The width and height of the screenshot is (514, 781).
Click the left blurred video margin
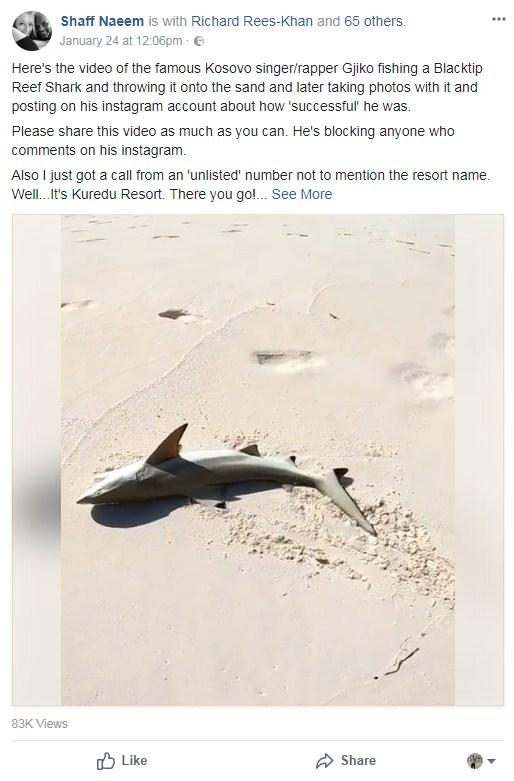click(37, 460)
